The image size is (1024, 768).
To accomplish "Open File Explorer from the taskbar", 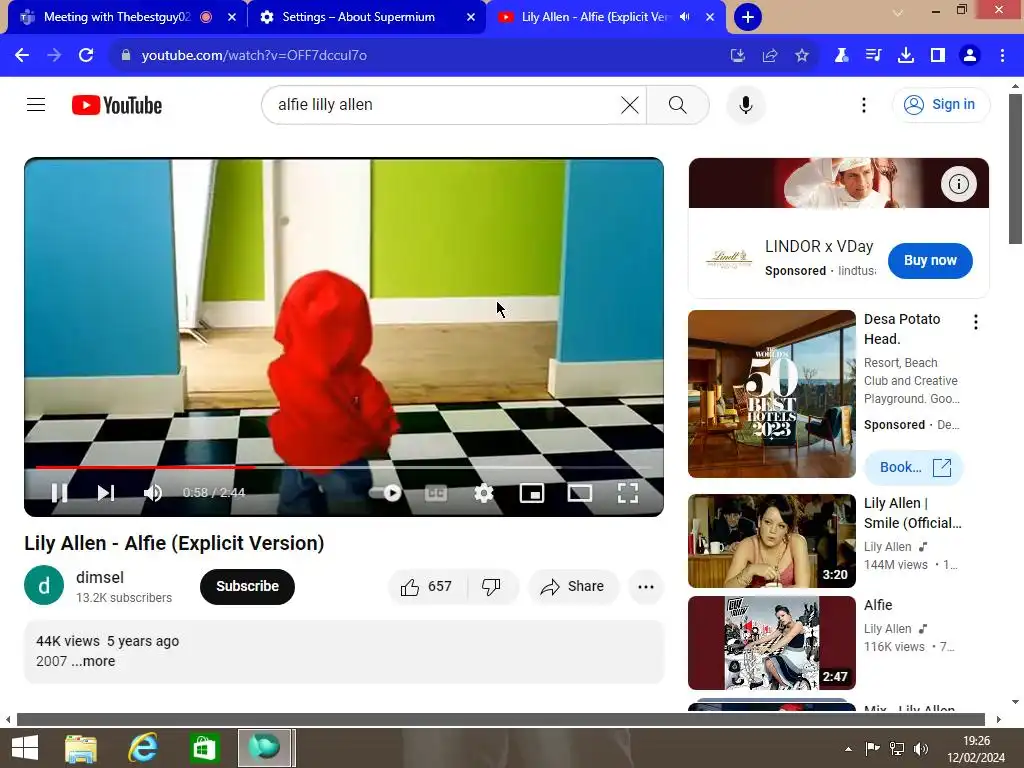I will pos(81,748).
